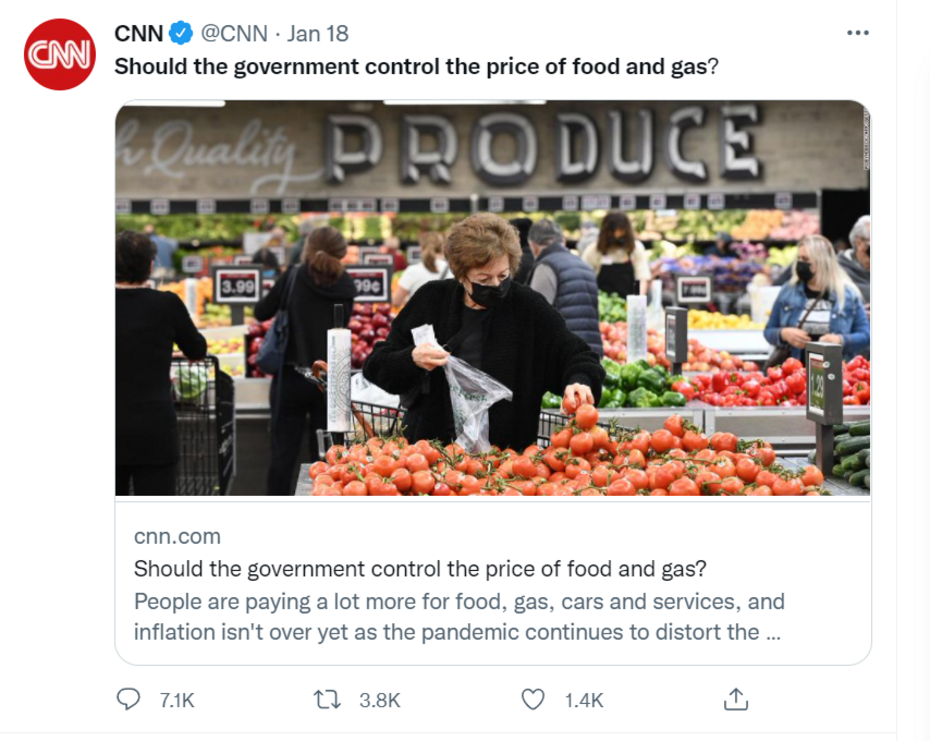
Task: Click the 3.8K retweet count
Action: [379, 700]
